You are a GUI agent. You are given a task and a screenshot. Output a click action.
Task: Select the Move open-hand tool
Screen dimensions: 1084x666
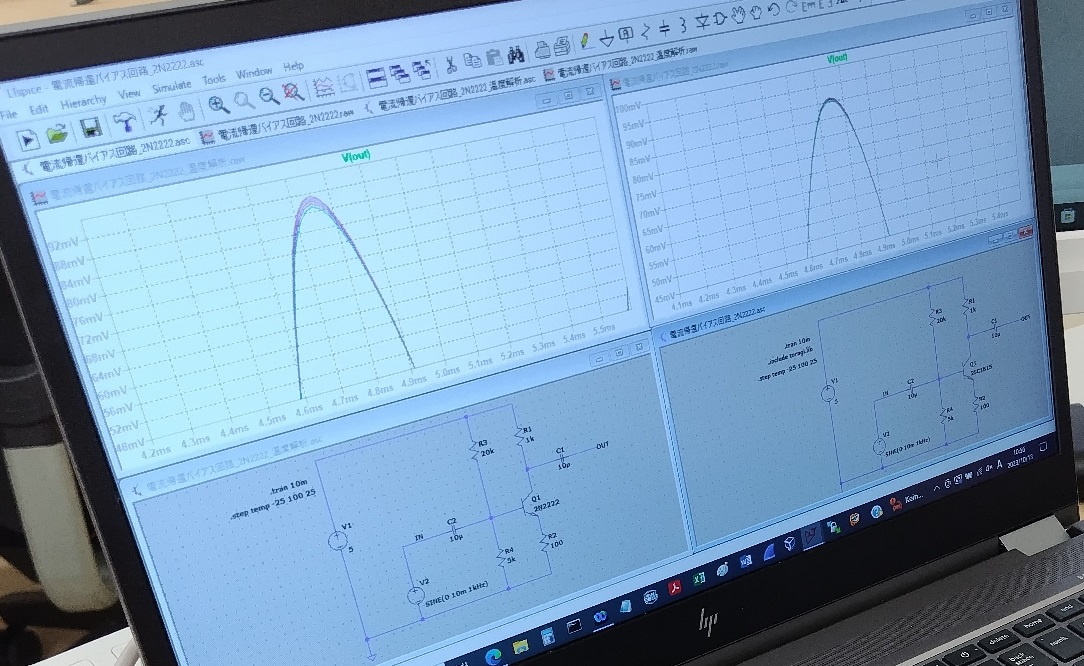tap(738, 15)
